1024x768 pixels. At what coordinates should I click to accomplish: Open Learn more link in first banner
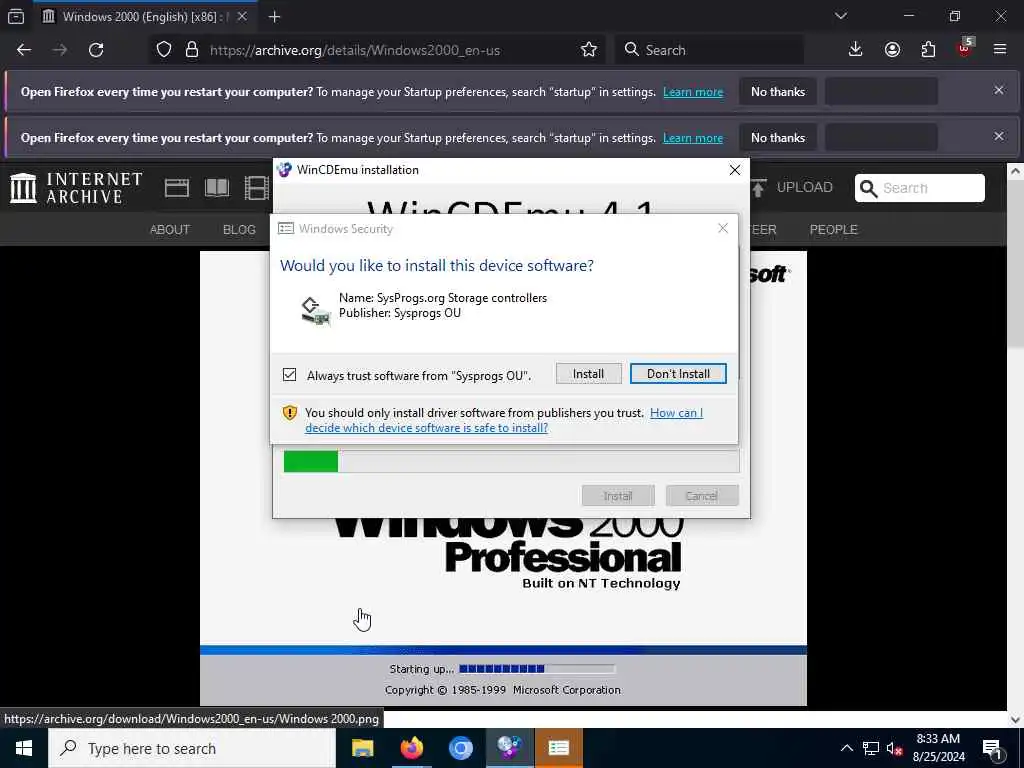(693, 92)
